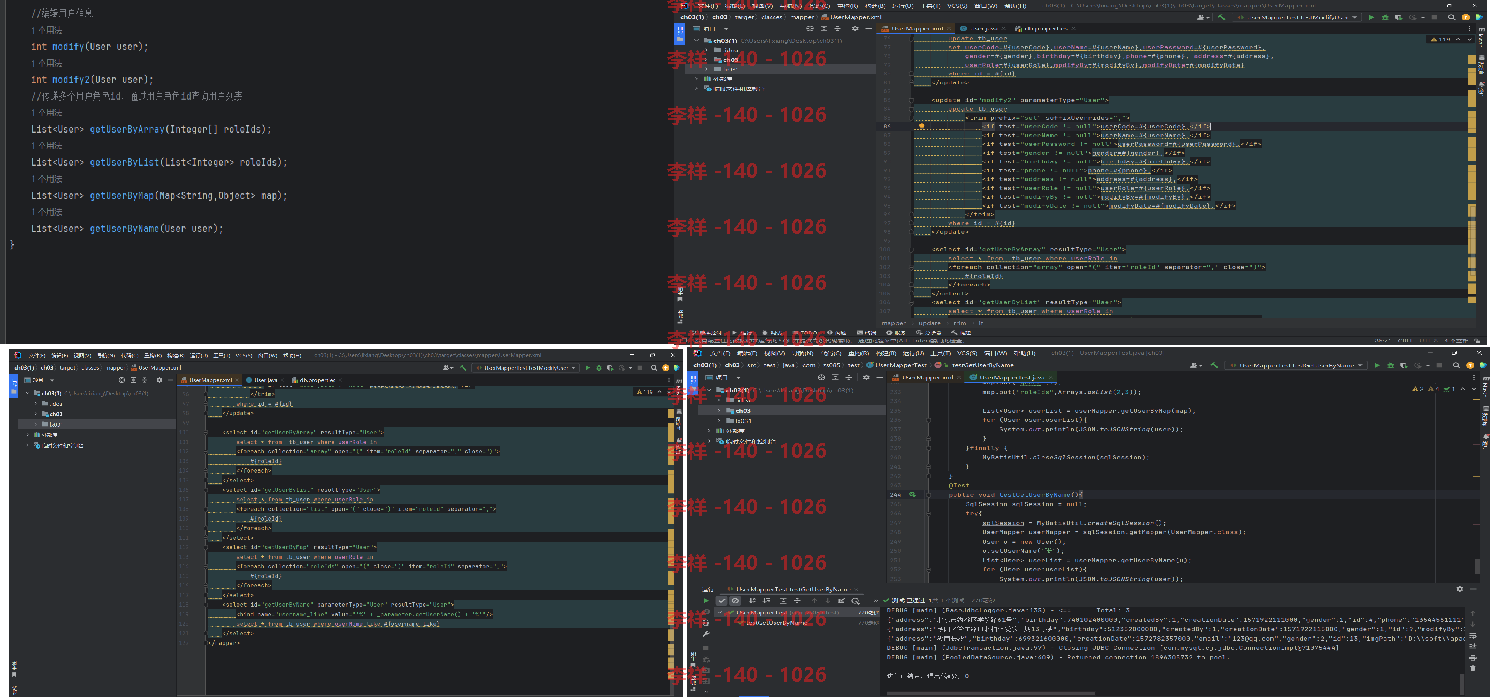Start debugging in the bottom-left IDE window
Screen dimensions: 1494x697
tap(599, 368)
